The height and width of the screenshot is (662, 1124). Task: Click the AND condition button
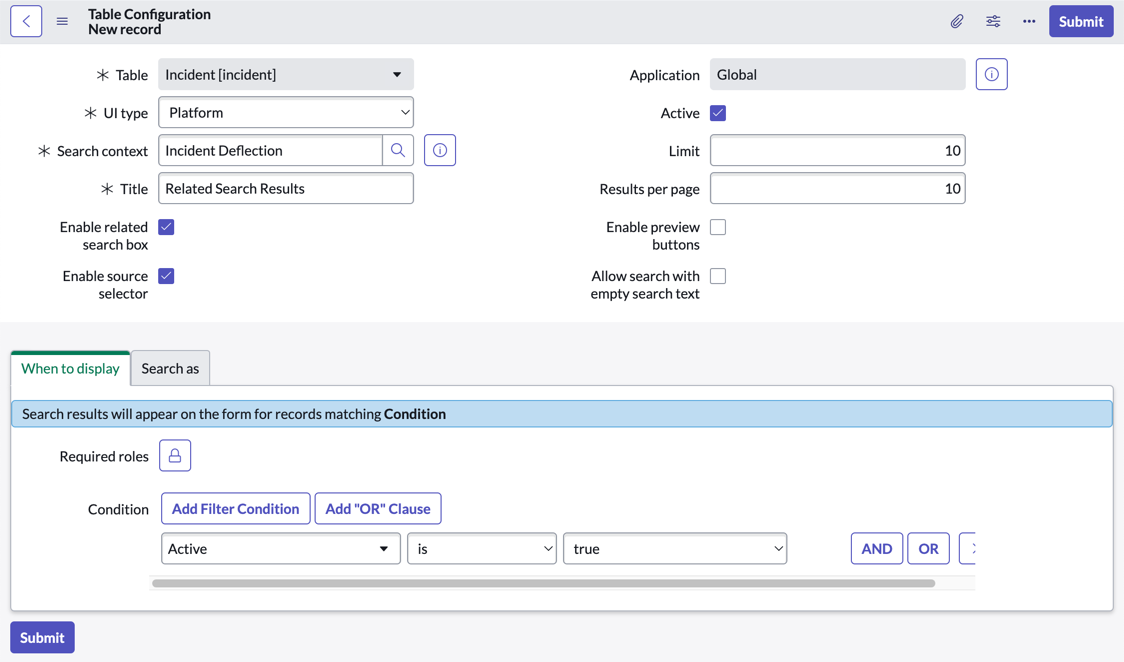pos(877,549)
